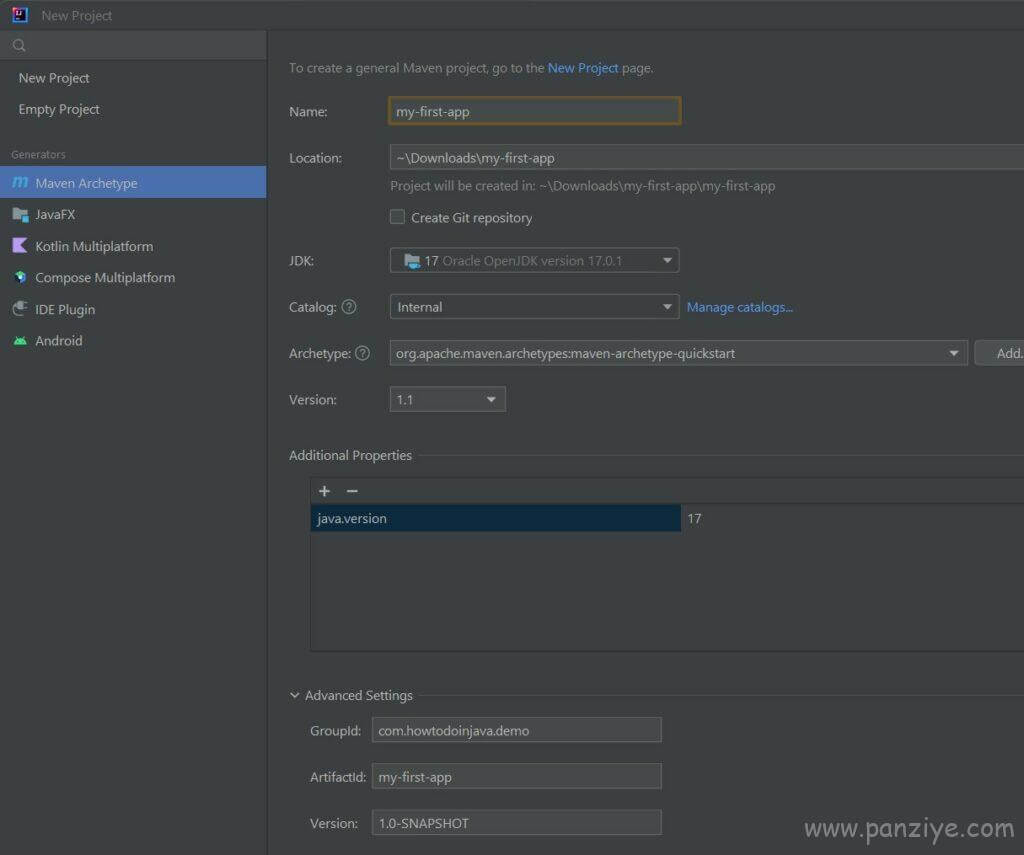
Task: Click the Android robot icon
Action: tap(20, 340)
